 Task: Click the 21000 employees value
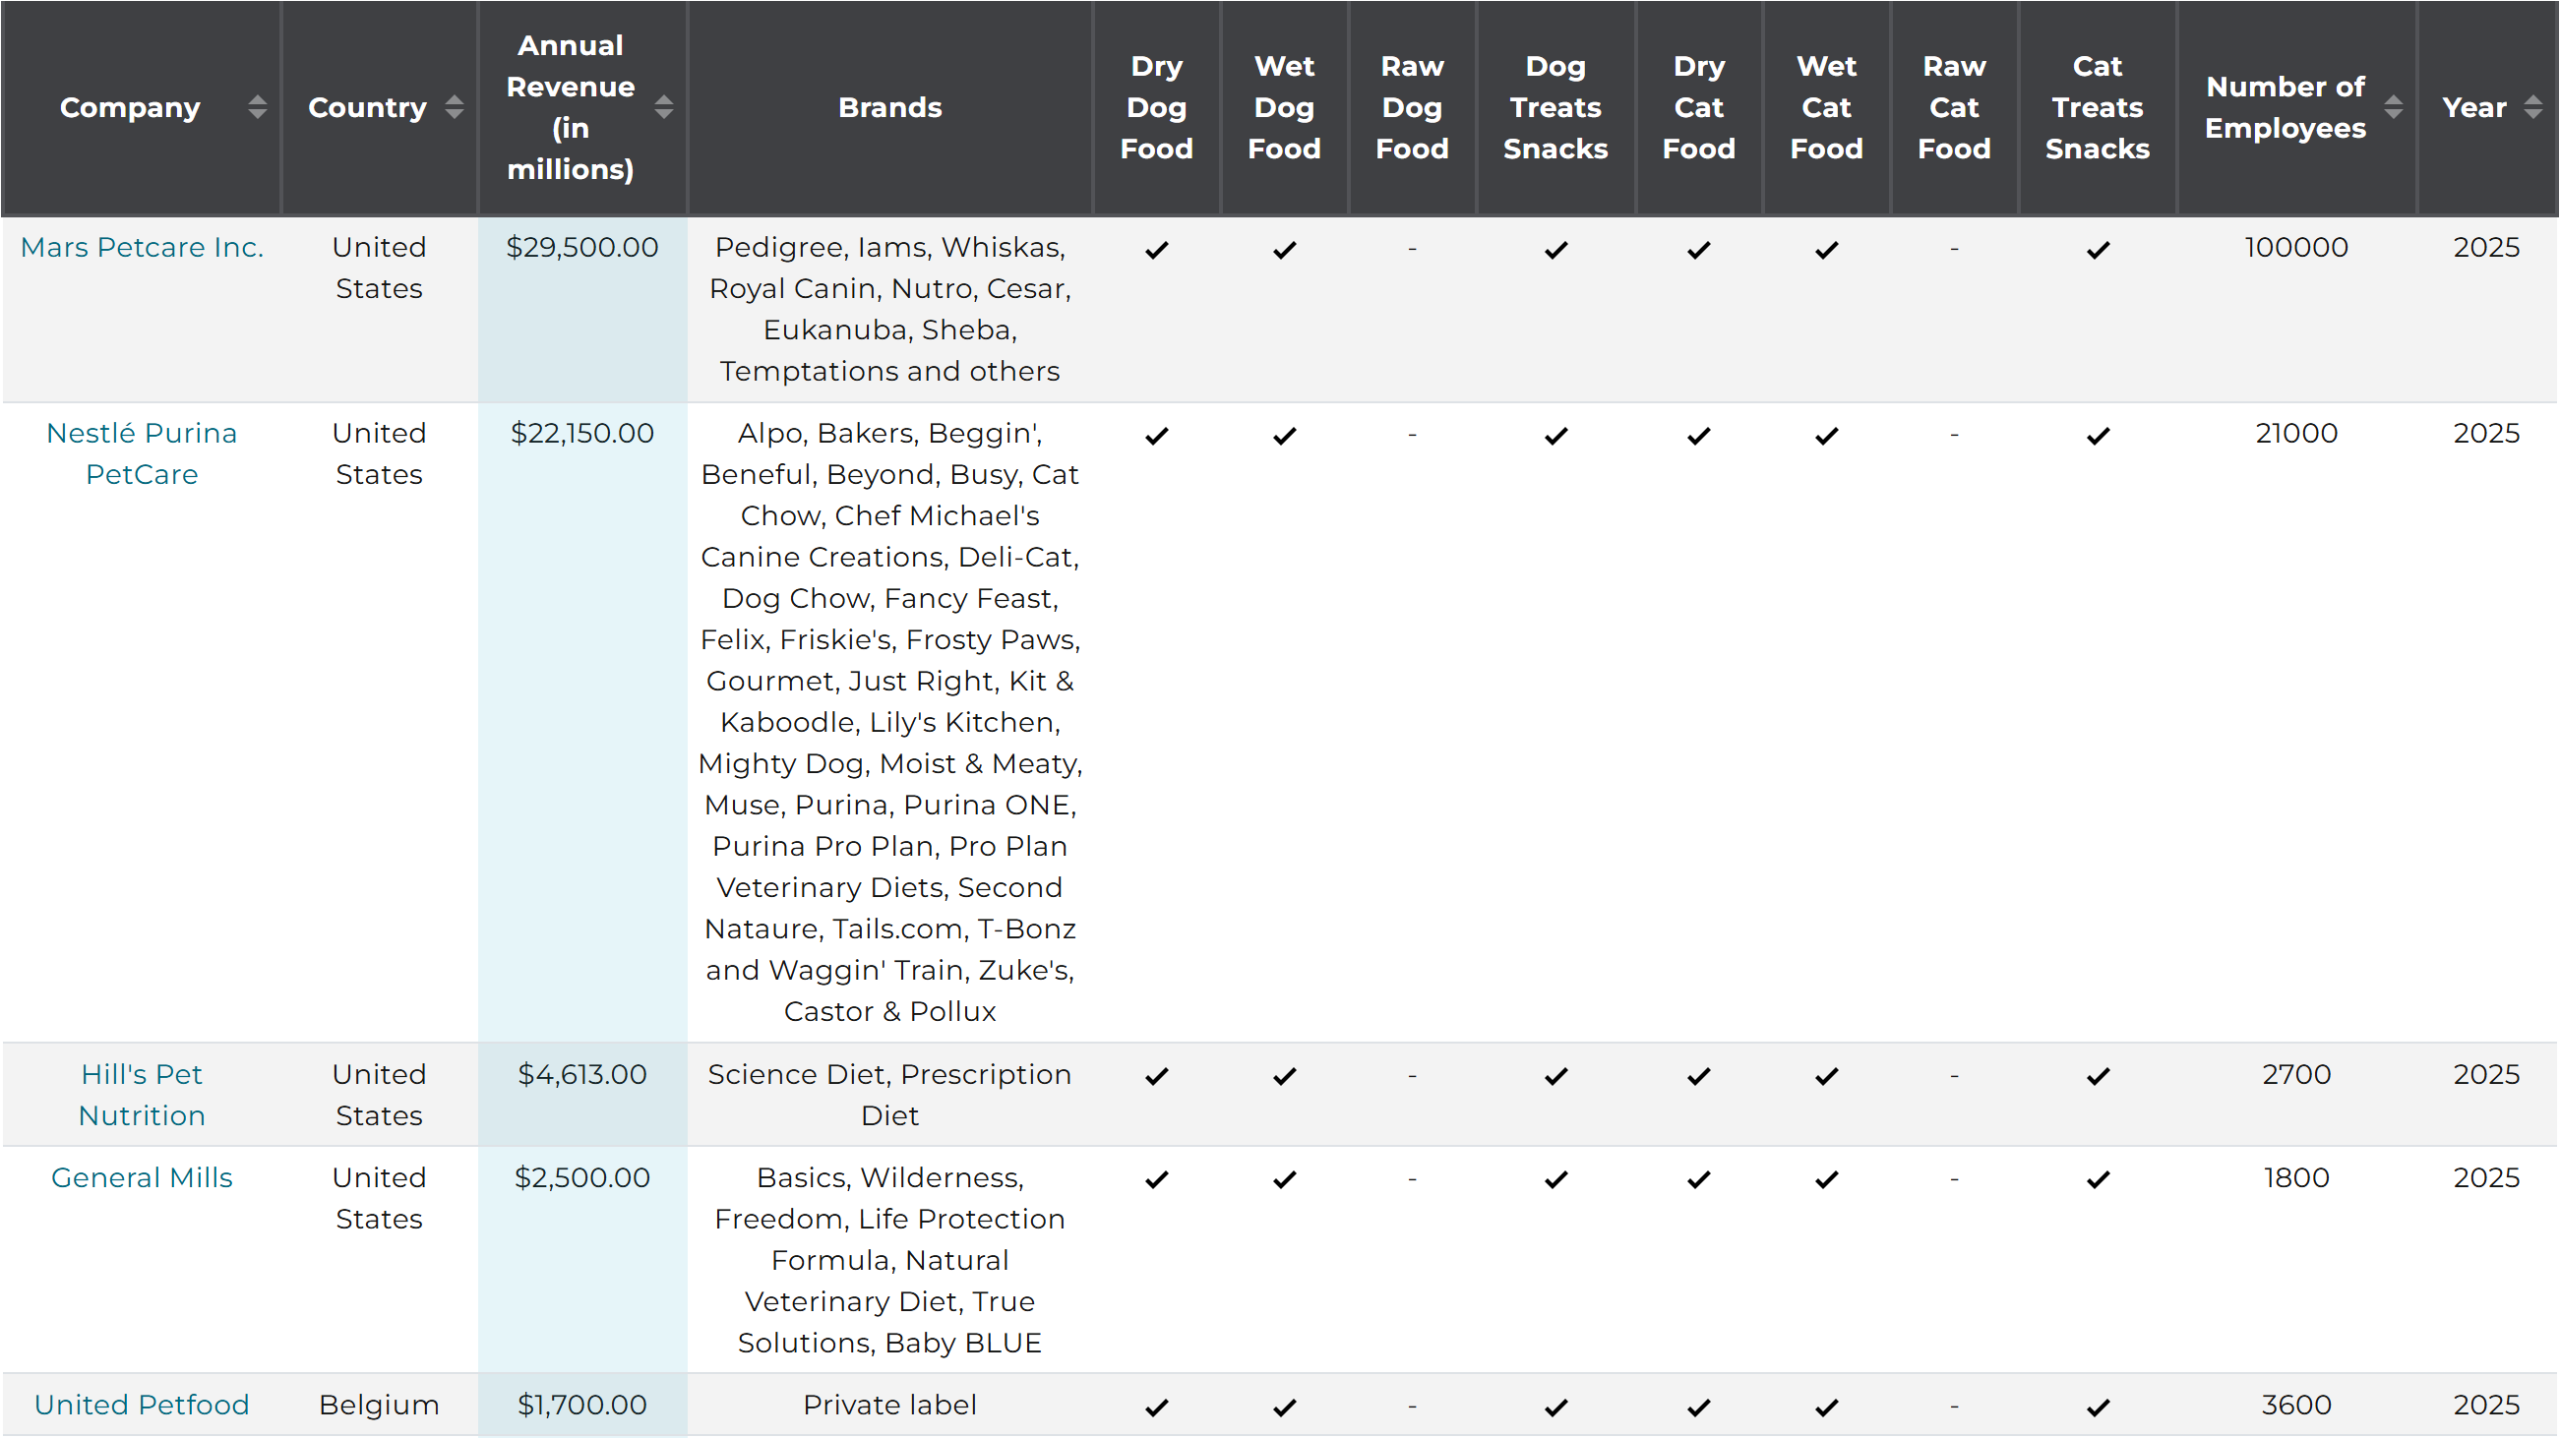[2296, 433]
